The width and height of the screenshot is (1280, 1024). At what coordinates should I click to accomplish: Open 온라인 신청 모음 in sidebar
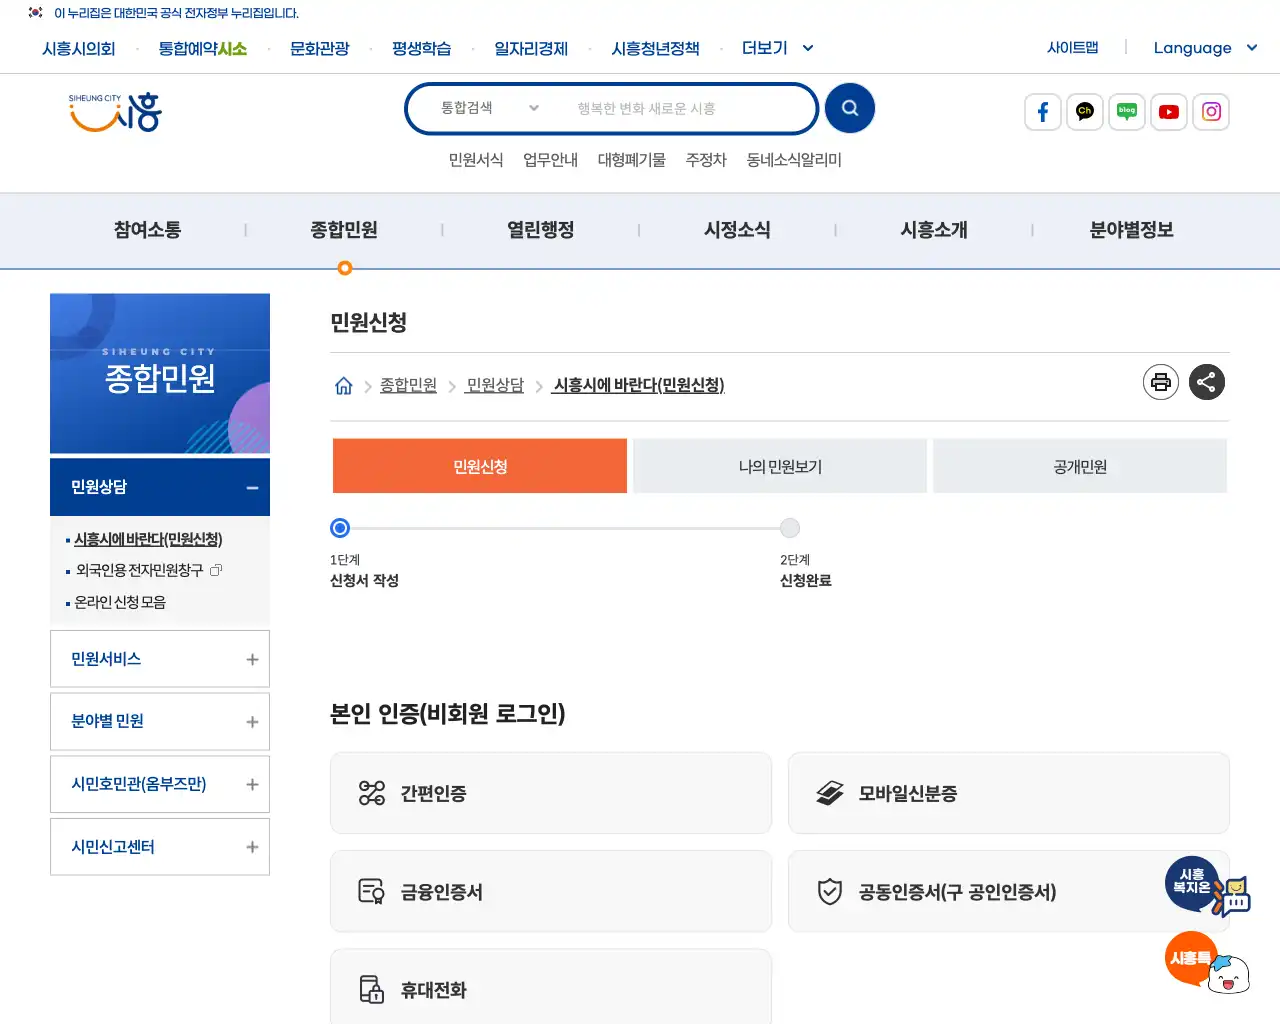pos(120,602)
